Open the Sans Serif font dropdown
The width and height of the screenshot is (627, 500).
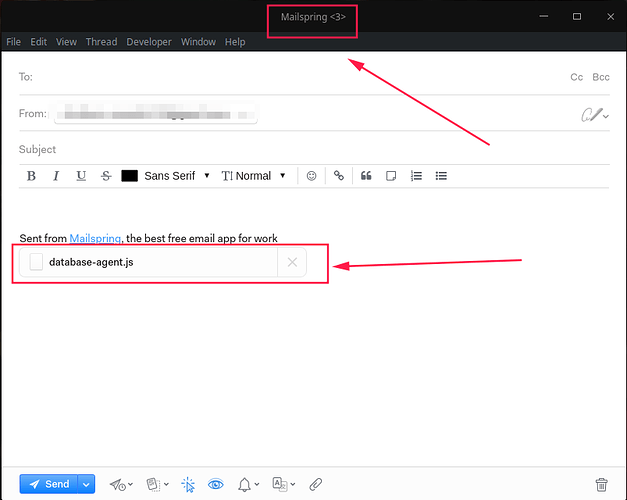click(177, 176)
